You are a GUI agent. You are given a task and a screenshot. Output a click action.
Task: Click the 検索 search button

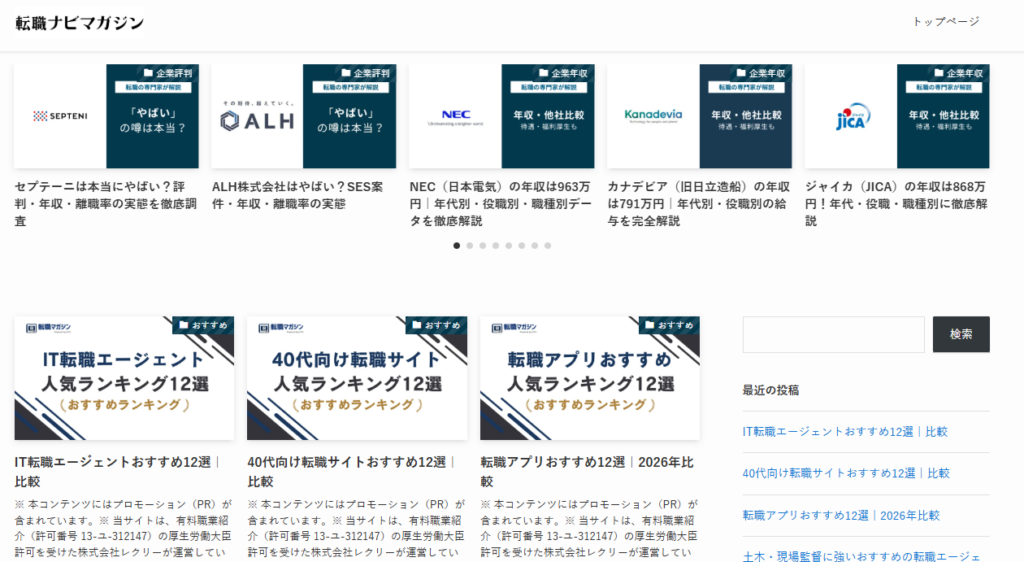click(x=961, y=334)
